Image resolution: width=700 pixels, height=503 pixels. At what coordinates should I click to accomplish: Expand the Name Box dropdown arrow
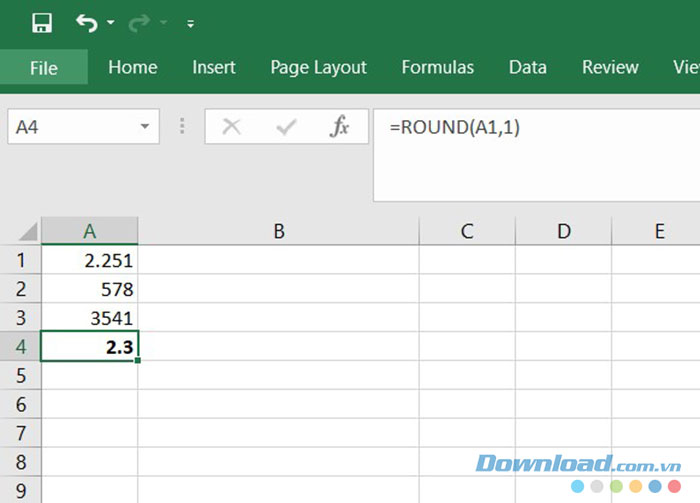[146, 127]
